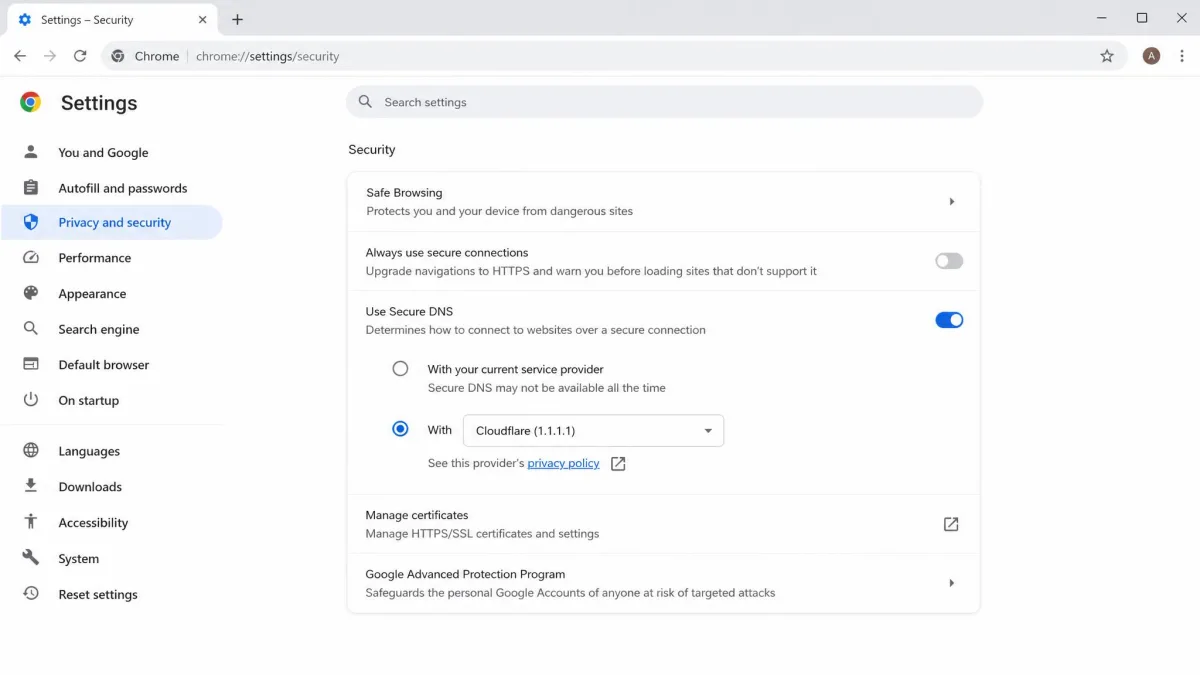Focus the Search settings field
This screenshot has height=675, width=1200.
click(664, 102)
